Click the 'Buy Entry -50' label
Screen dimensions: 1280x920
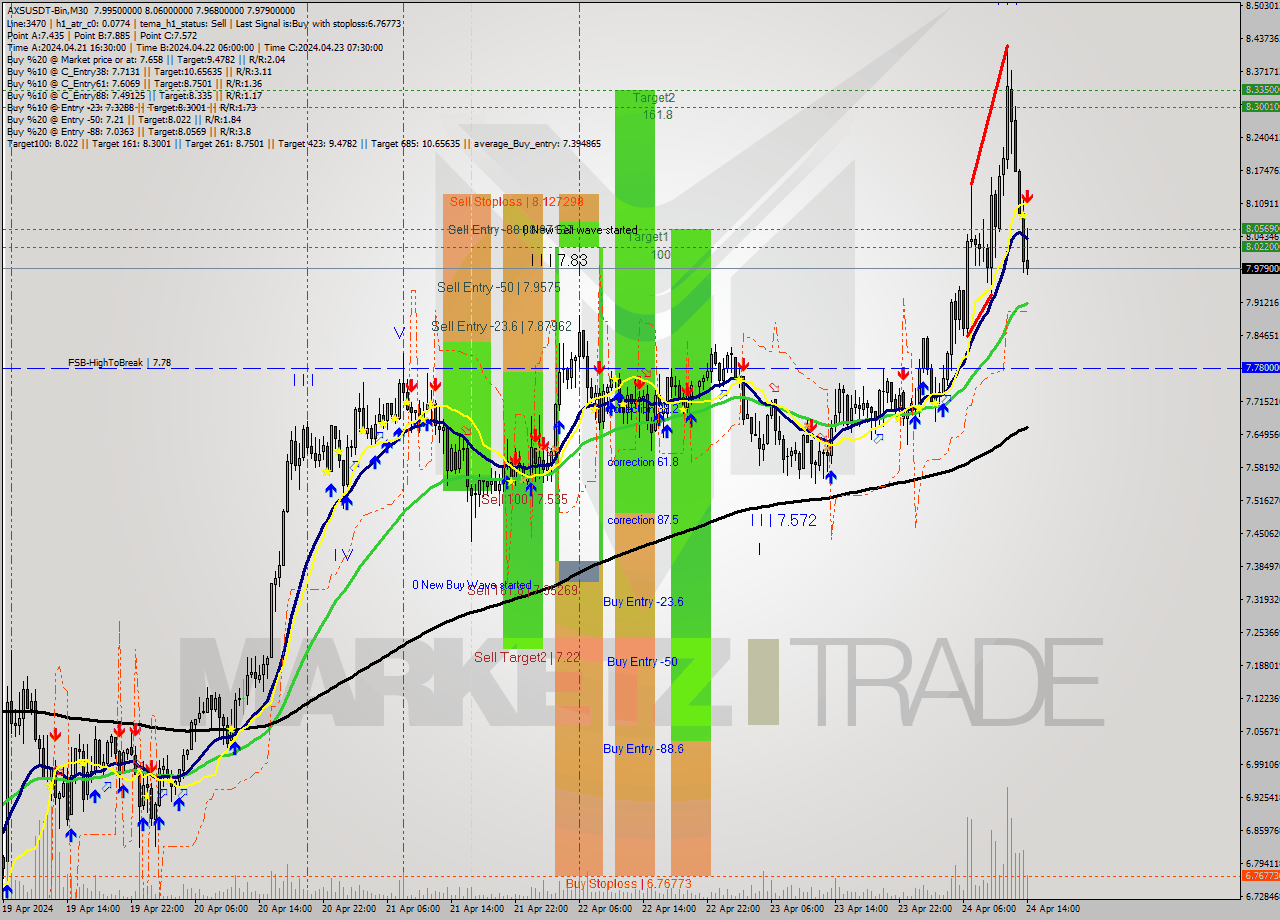[x=642, y=662]
